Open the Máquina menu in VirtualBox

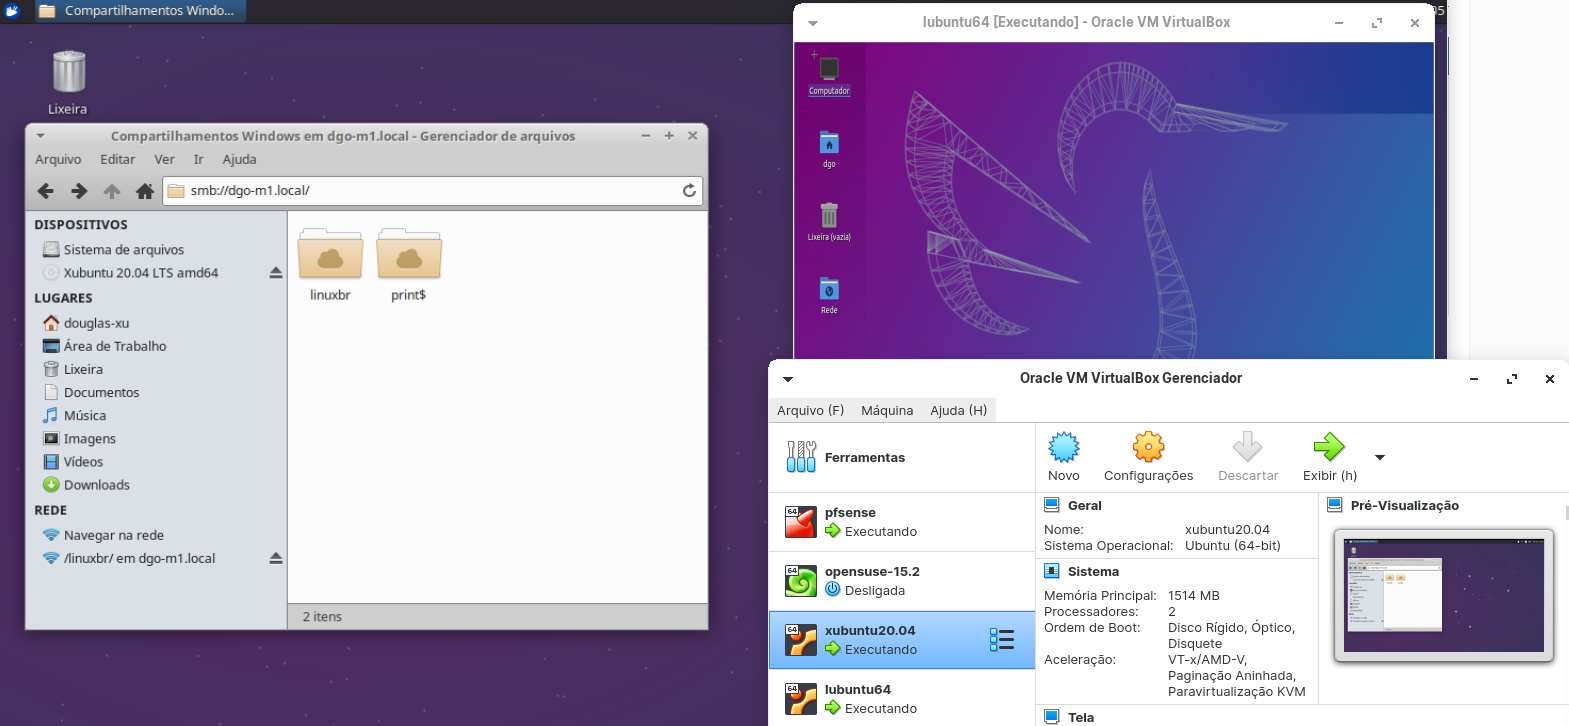coord(887,410)
